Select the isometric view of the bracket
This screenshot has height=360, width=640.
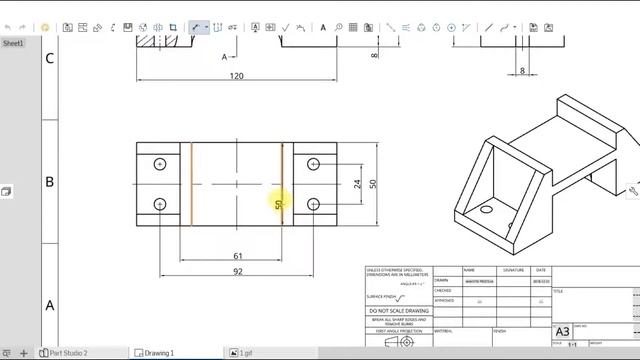coord(547,176)
